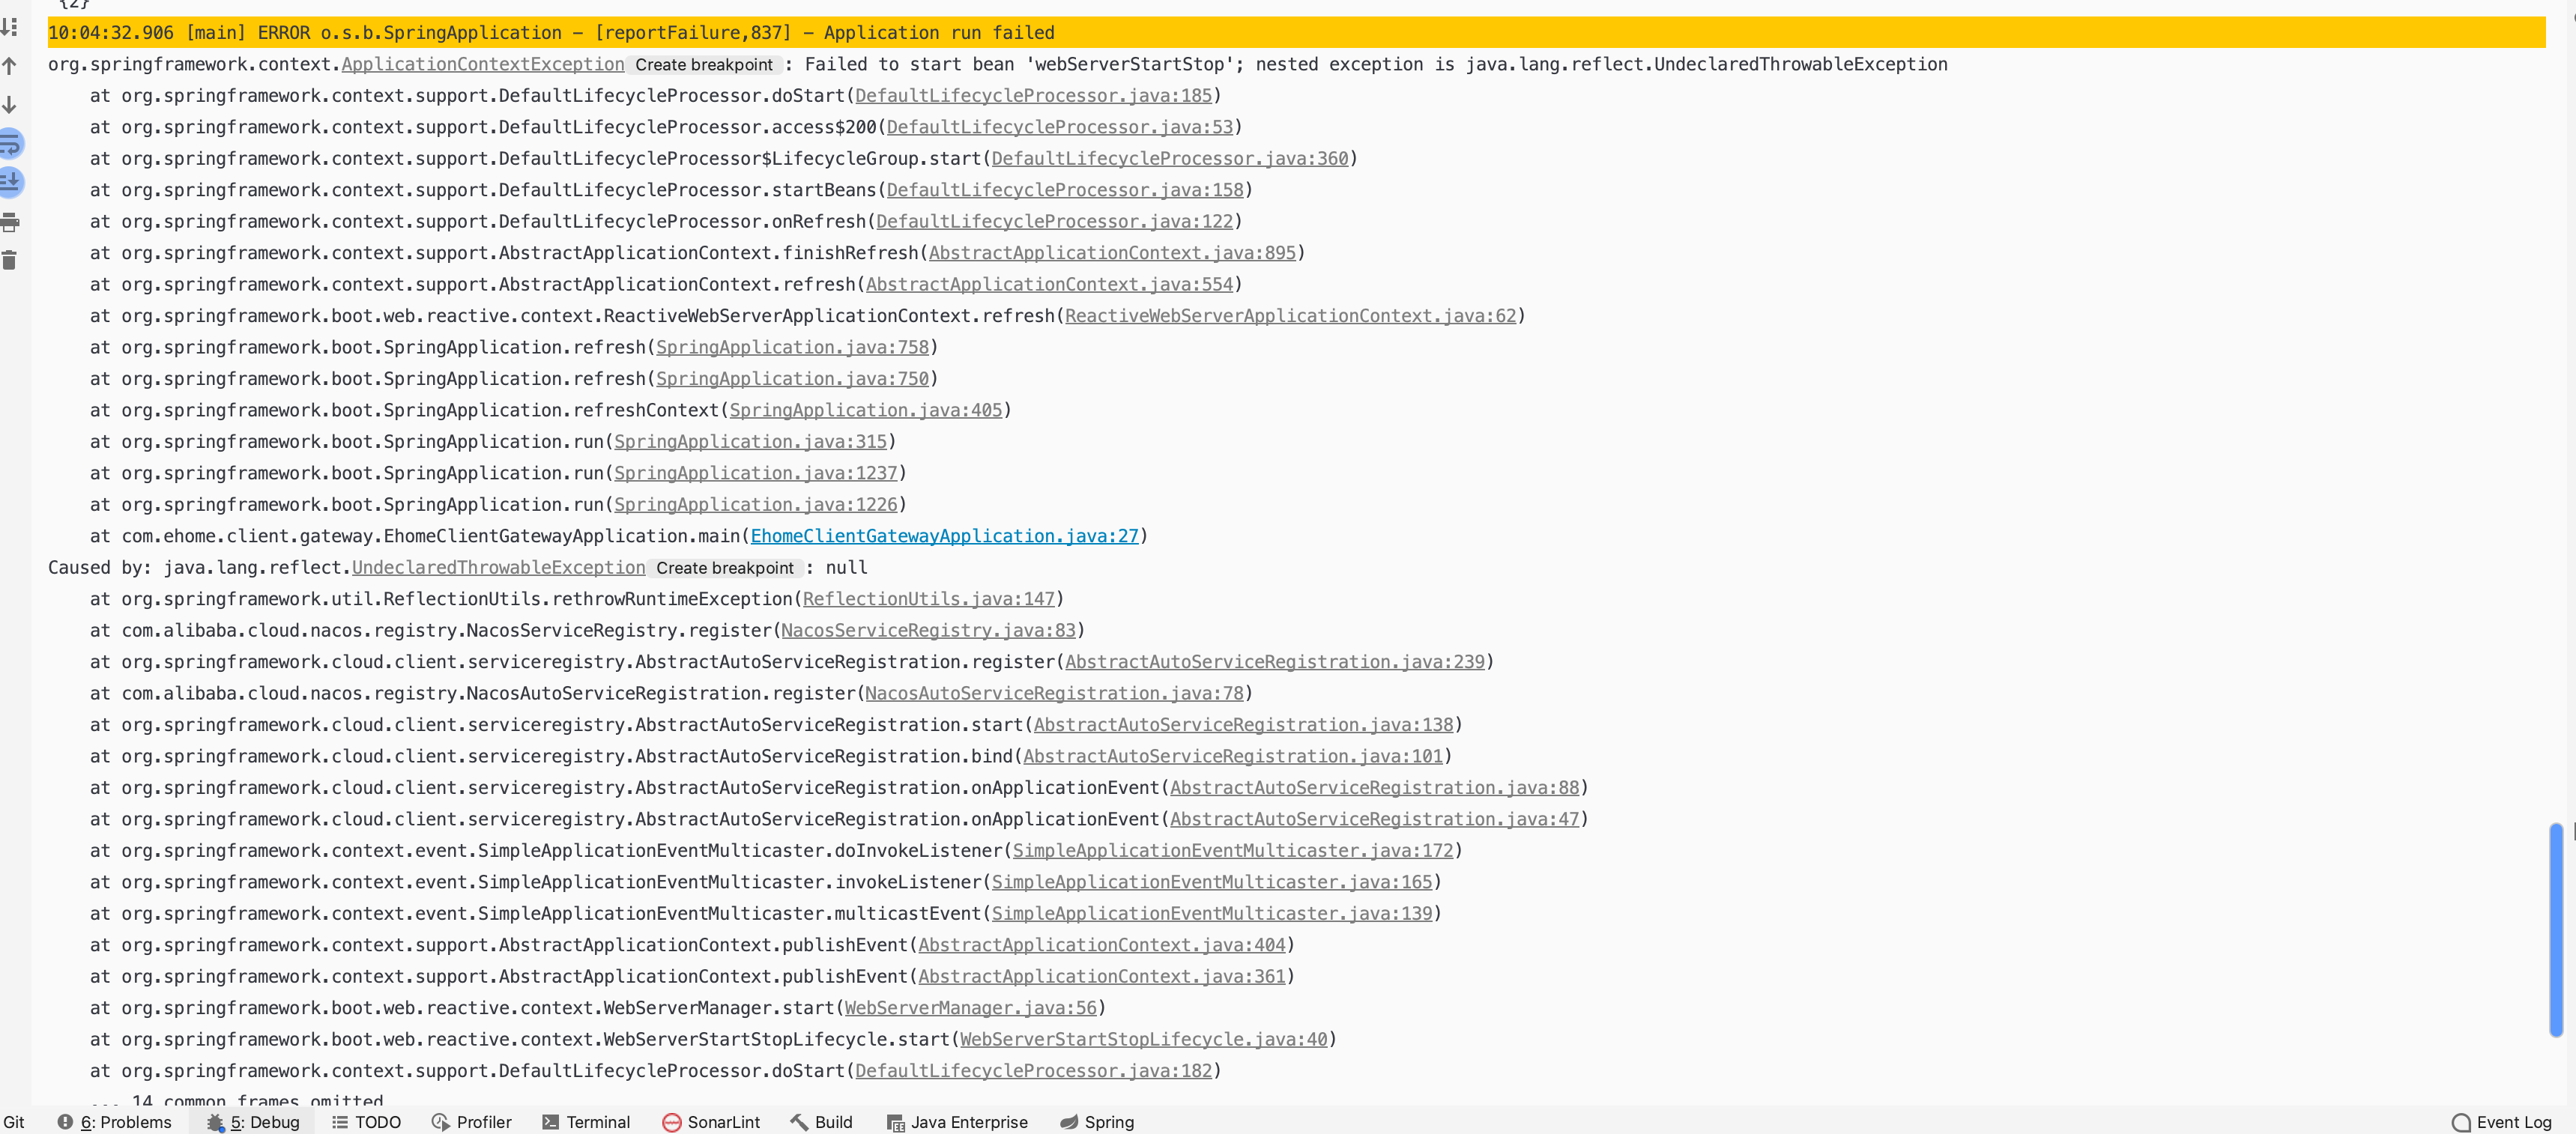Open the Terminal tool window

click(x=586, y=1122)
